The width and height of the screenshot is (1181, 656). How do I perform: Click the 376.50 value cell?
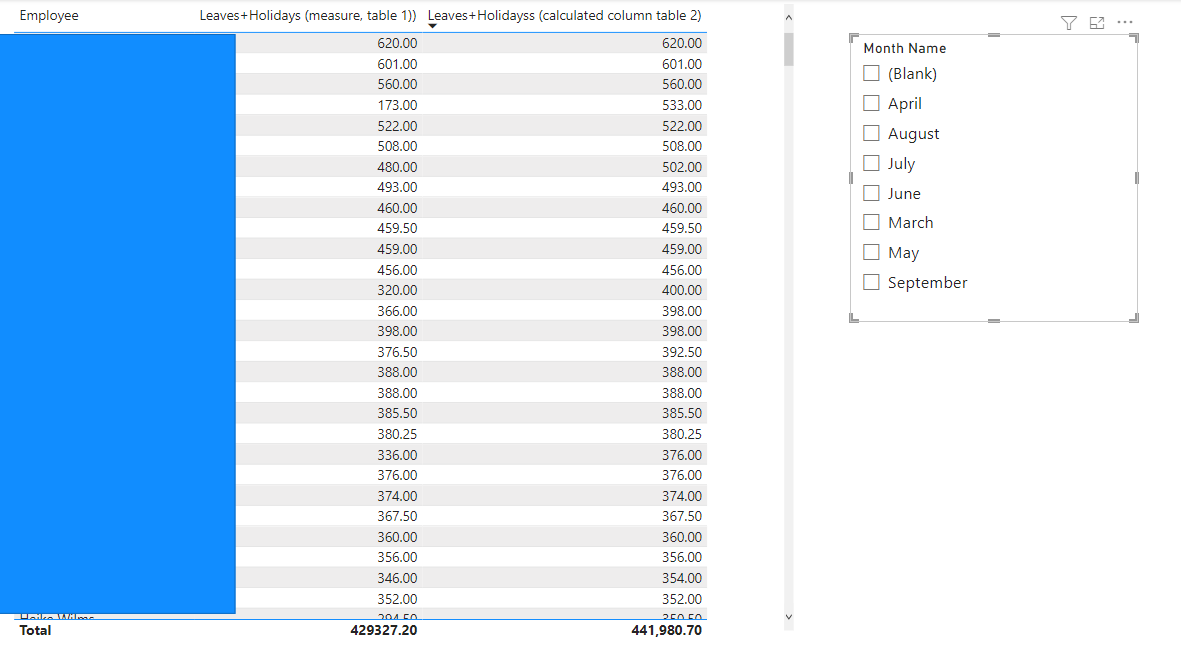point(397,352)
